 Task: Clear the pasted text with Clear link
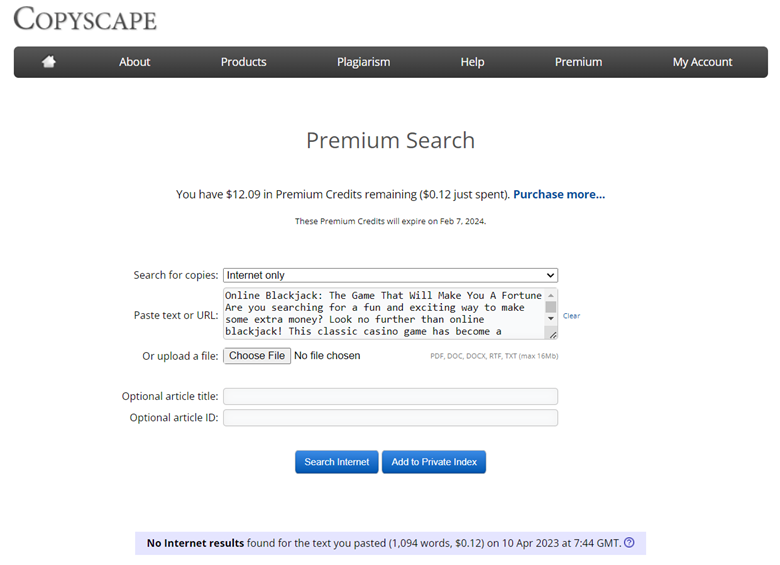(571, 316)
